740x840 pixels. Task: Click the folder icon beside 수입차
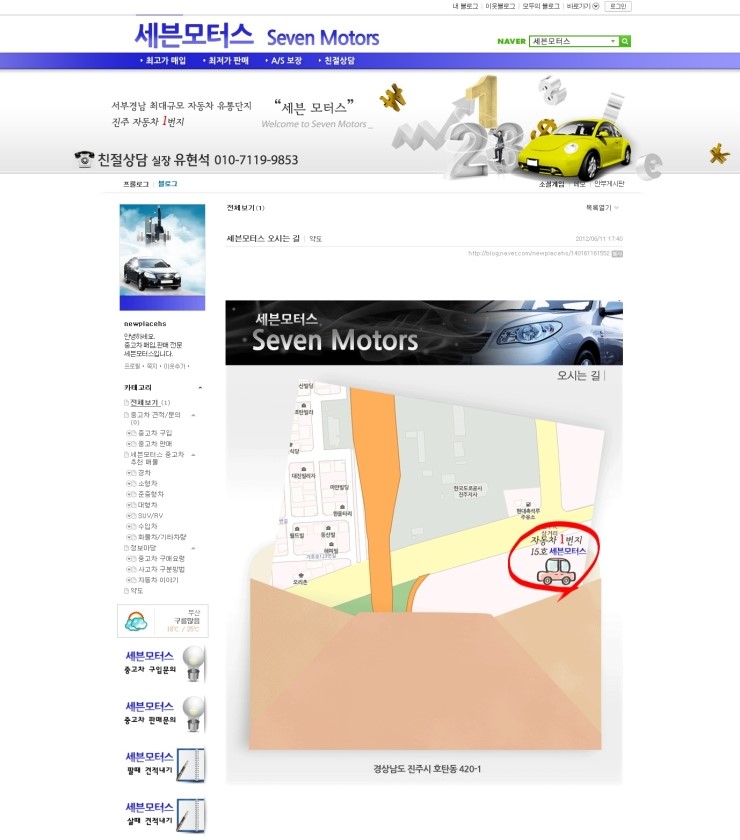pos(133,527)
